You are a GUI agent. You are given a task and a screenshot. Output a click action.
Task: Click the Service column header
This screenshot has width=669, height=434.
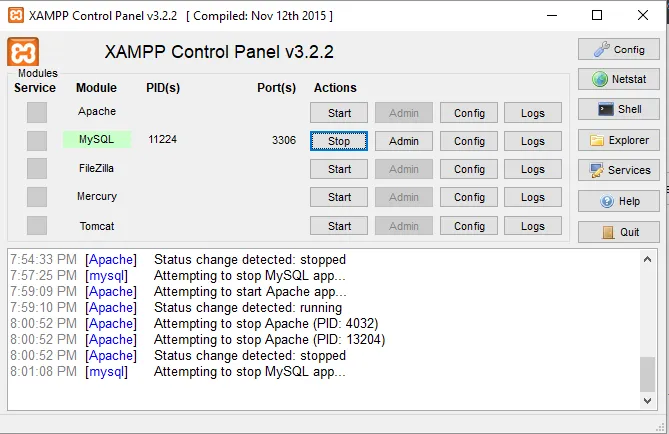point(35,87)
